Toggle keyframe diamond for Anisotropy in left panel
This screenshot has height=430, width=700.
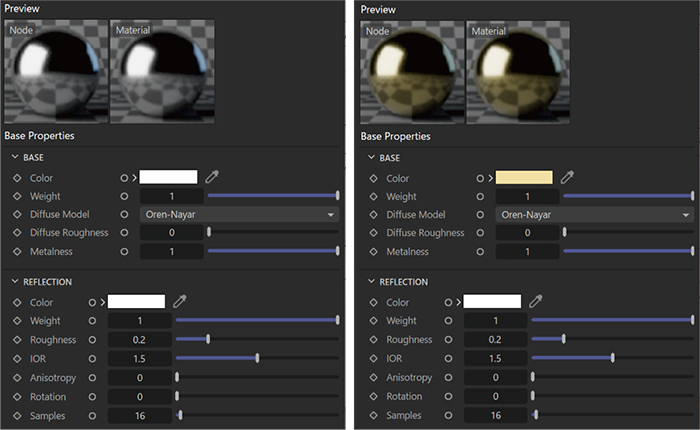pyautogui.click(x=16, y=378)
